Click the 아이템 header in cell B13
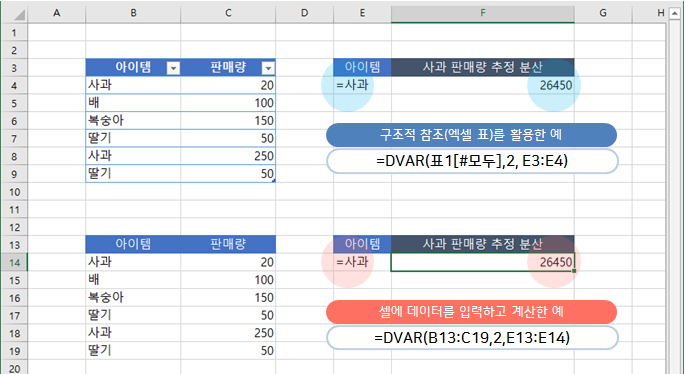 (x=133, y=244)
